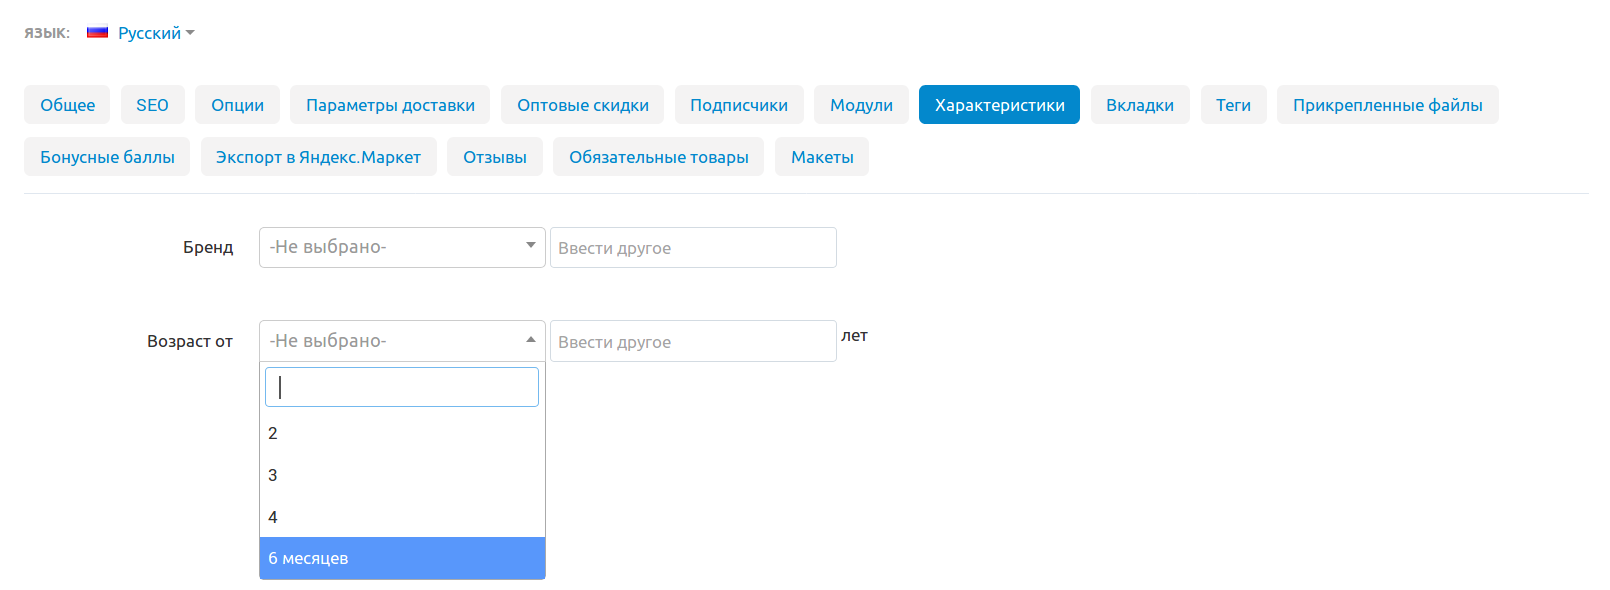
Task: Collapse the Возраст от dropdown
Action: pos(402,341)
